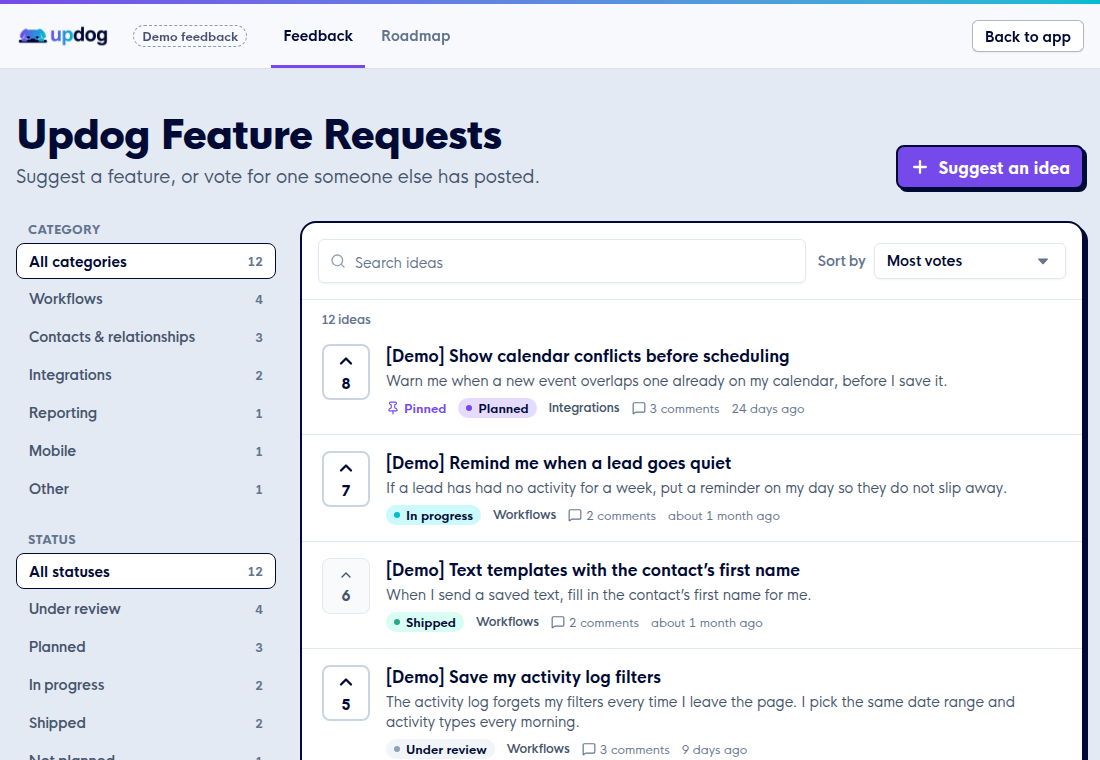Open Remind me when a lead goes quiet
Image resolution: width=1100 pixels, height=760 pixels.
tap(558, 463)
